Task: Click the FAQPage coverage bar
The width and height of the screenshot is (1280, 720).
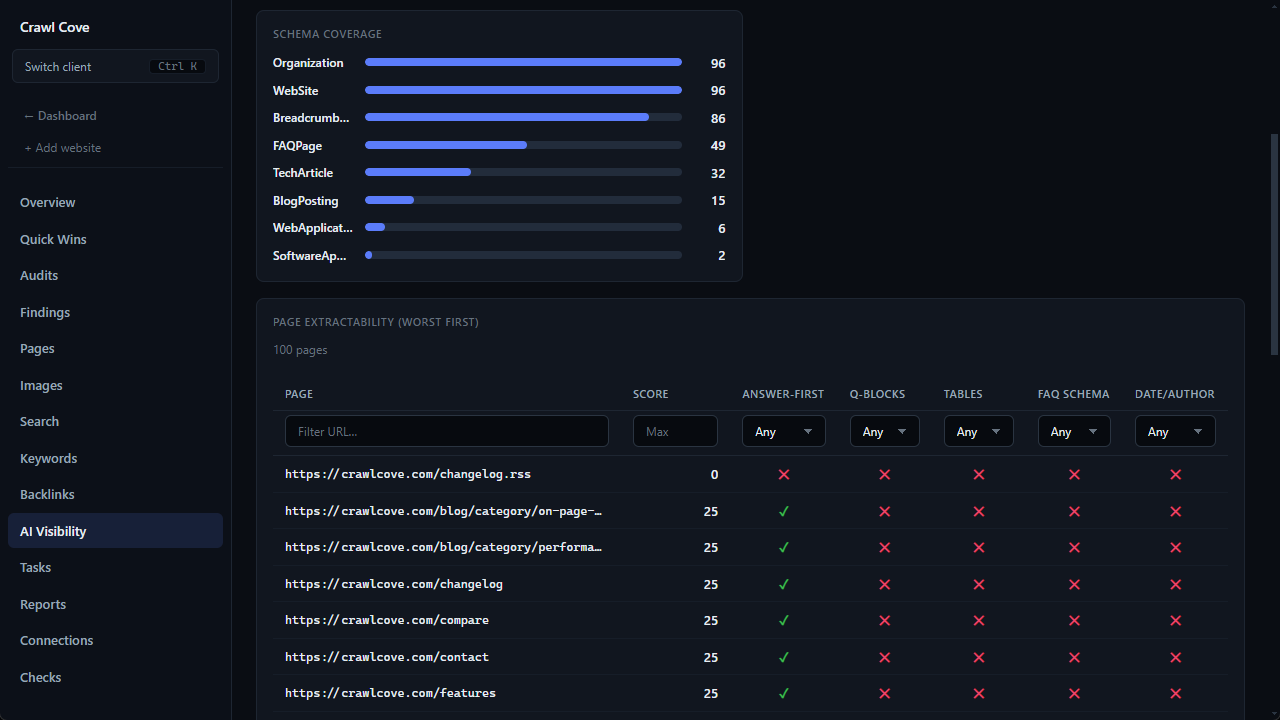Action: [x=523, y=145]
